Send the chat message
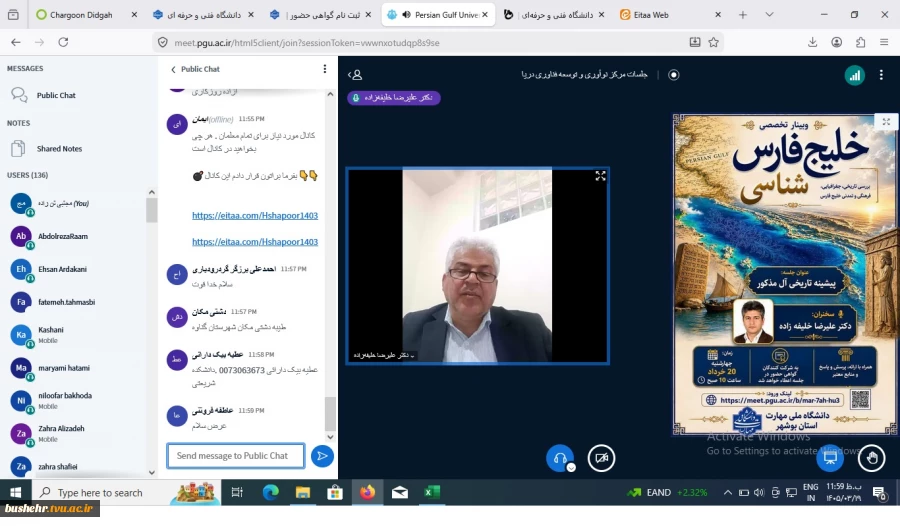 (x=322, y=456)
